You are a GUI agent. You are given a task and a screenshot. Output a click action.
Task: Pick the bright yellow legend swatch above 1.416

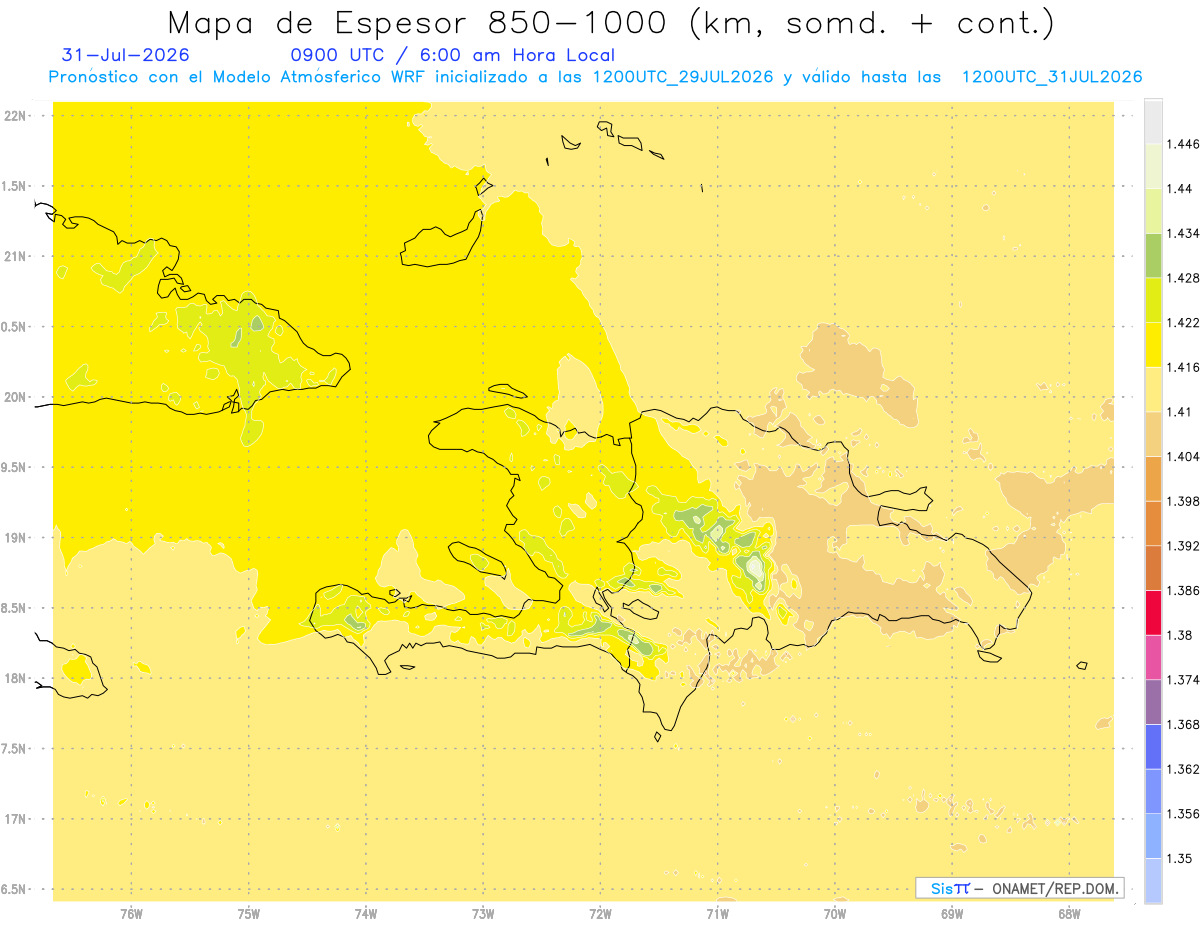point(1153,344)
